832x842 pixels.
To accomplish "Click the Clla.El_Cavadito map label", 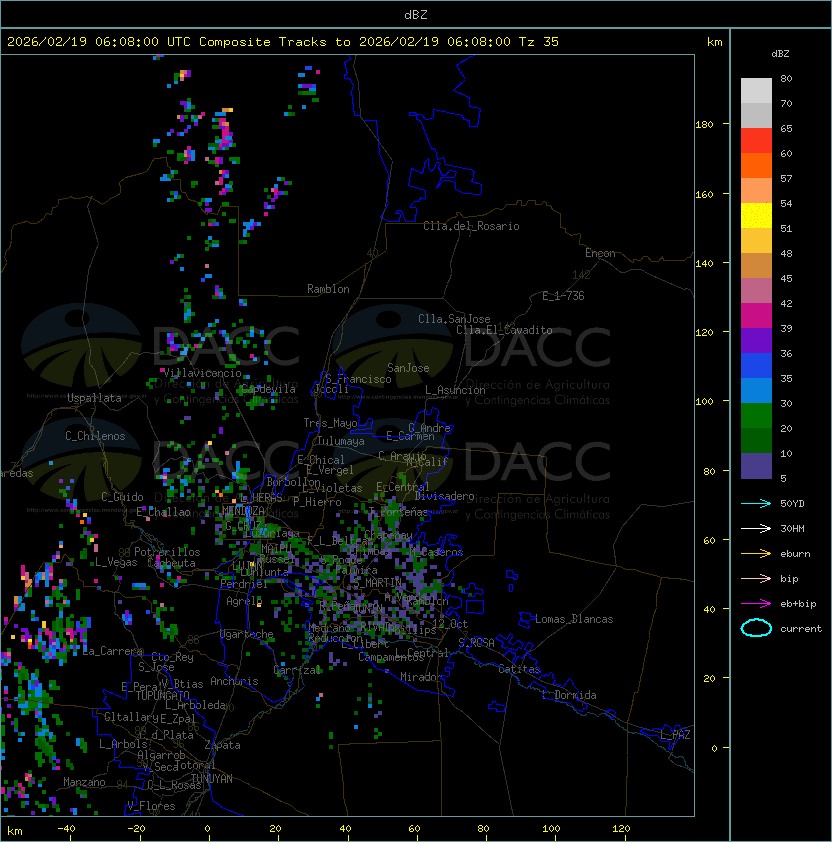I will tap(504, 330).
